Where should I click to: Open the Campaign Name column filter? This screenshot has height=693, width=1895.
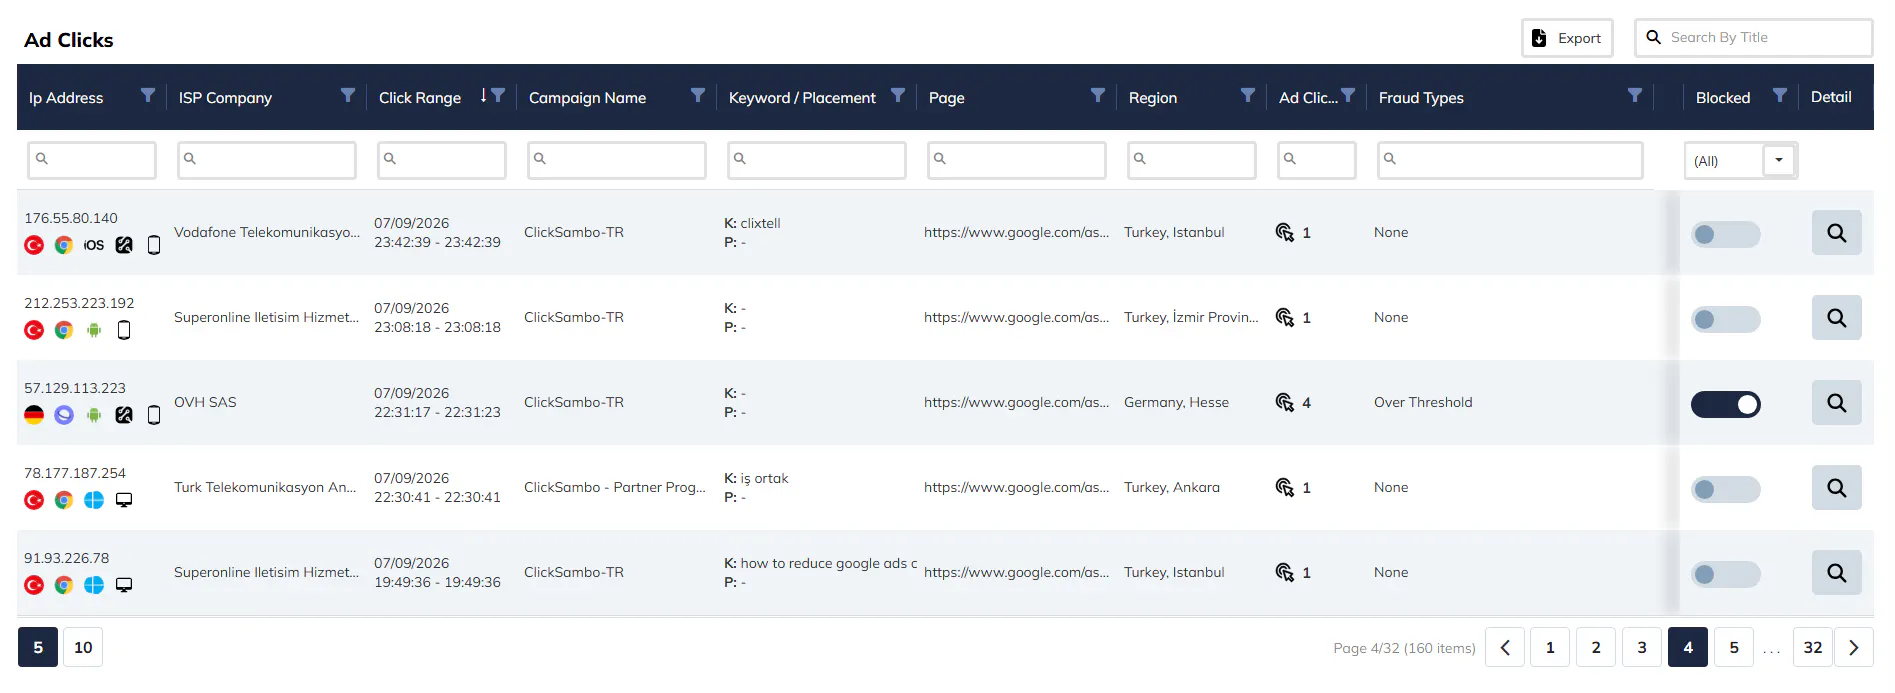tap(698, 95)
